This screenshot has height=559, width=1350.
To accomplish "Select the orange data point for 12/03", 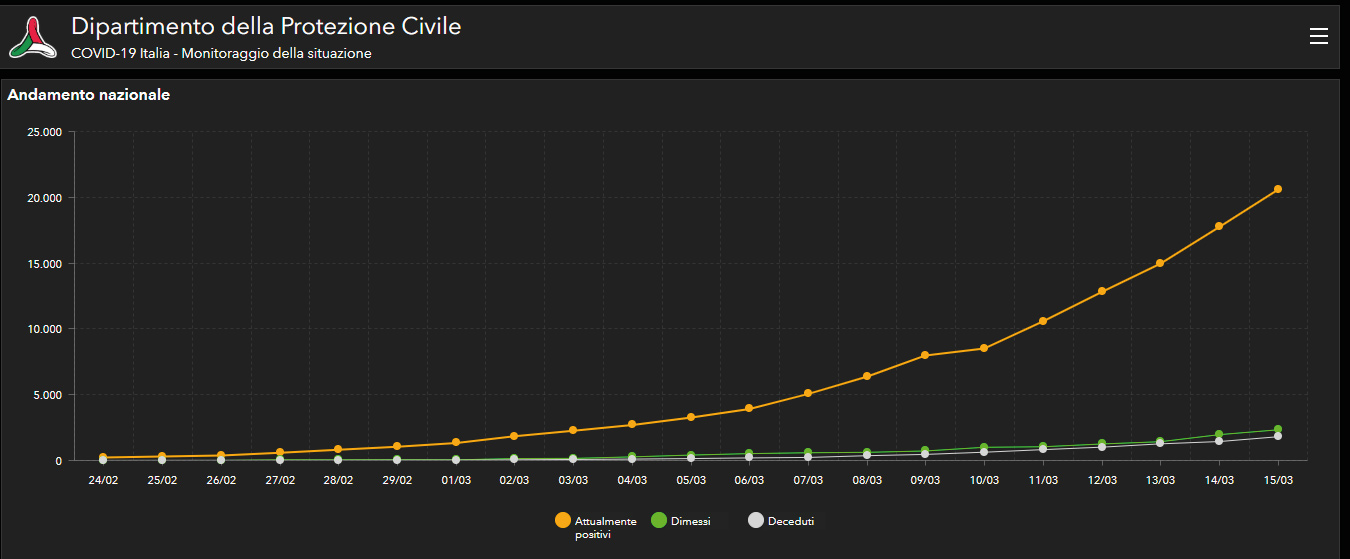I will point(1102,291).
